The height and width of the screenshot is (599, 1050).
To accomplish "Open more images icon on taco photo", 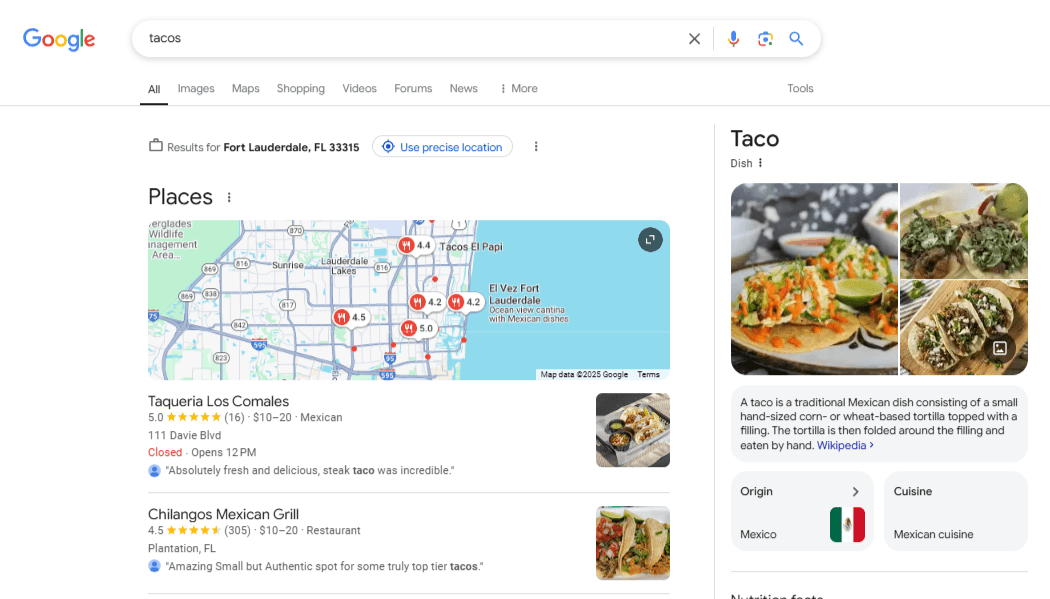I will 1000,348.
